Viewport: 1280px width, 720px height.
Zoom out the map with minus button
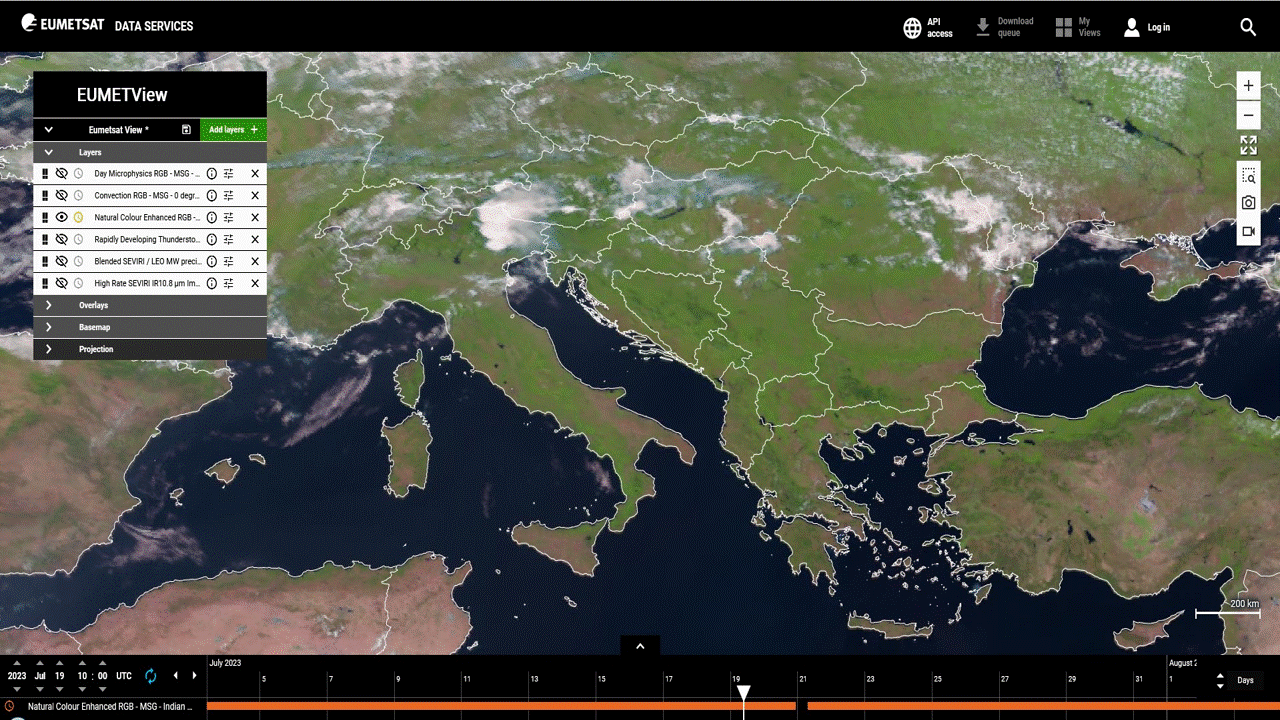click(x=1248, y=115)
